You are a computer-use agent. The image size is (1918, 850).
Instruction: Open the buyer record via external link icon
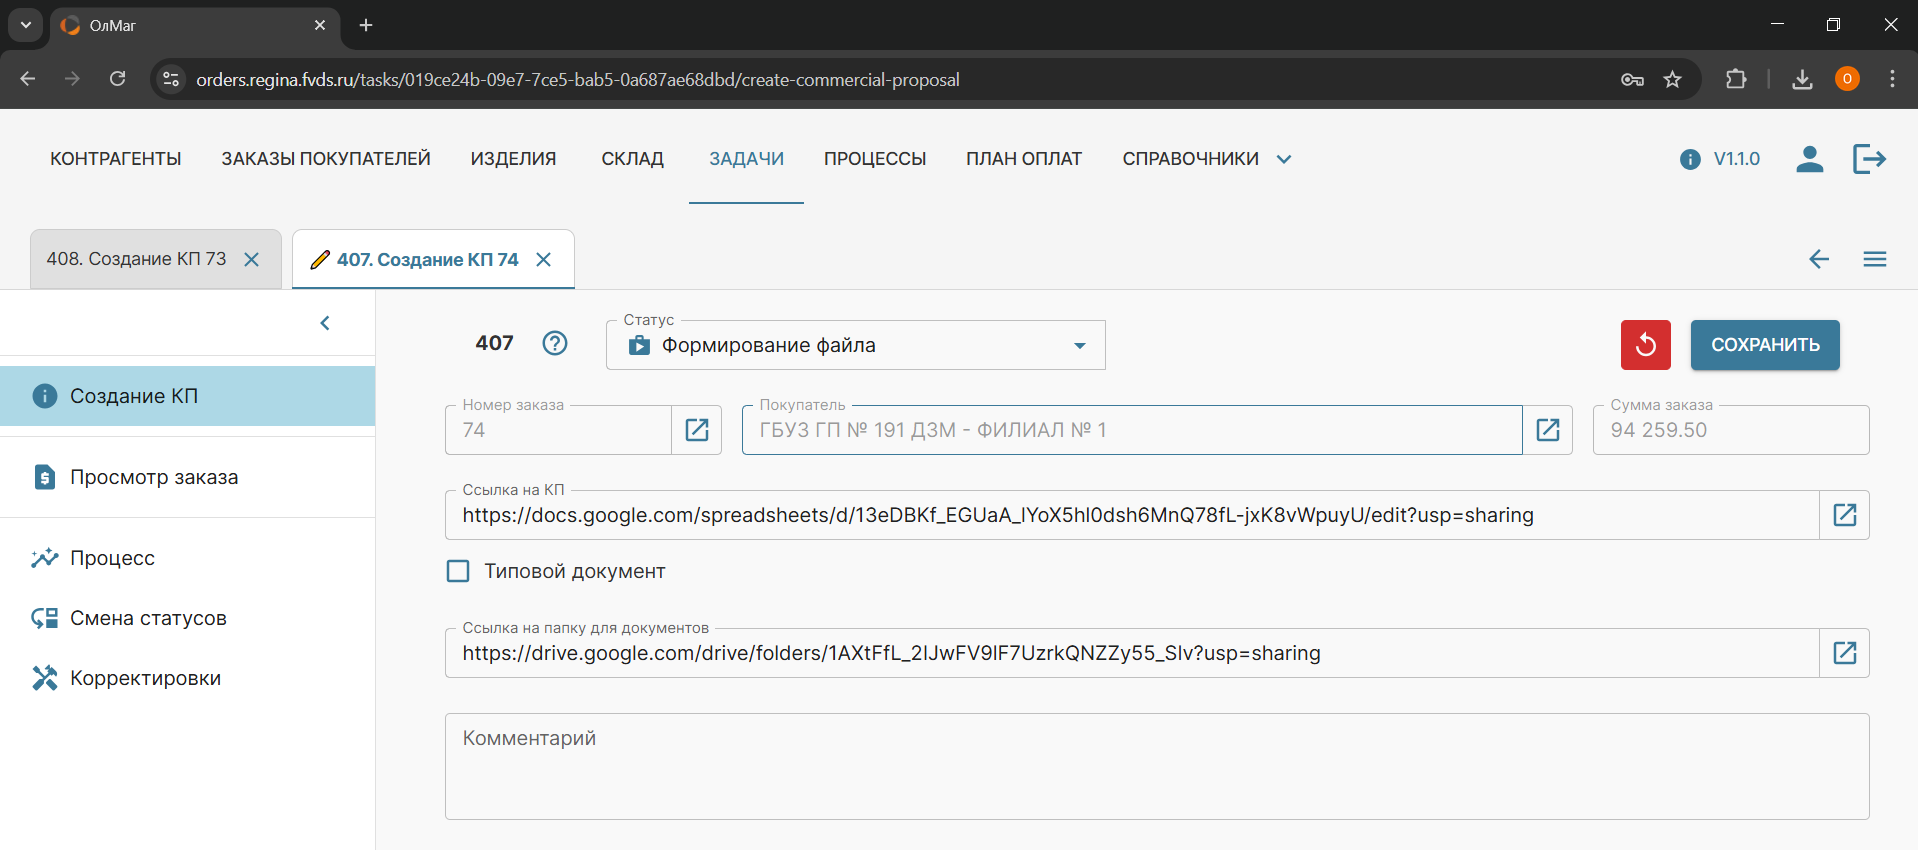(x=1547, y=430)
